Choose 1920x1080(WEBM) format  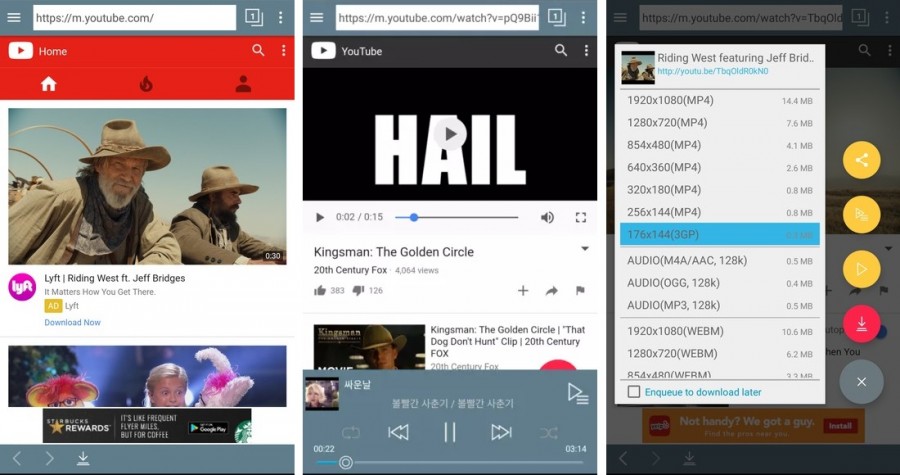tap(720, 331)
